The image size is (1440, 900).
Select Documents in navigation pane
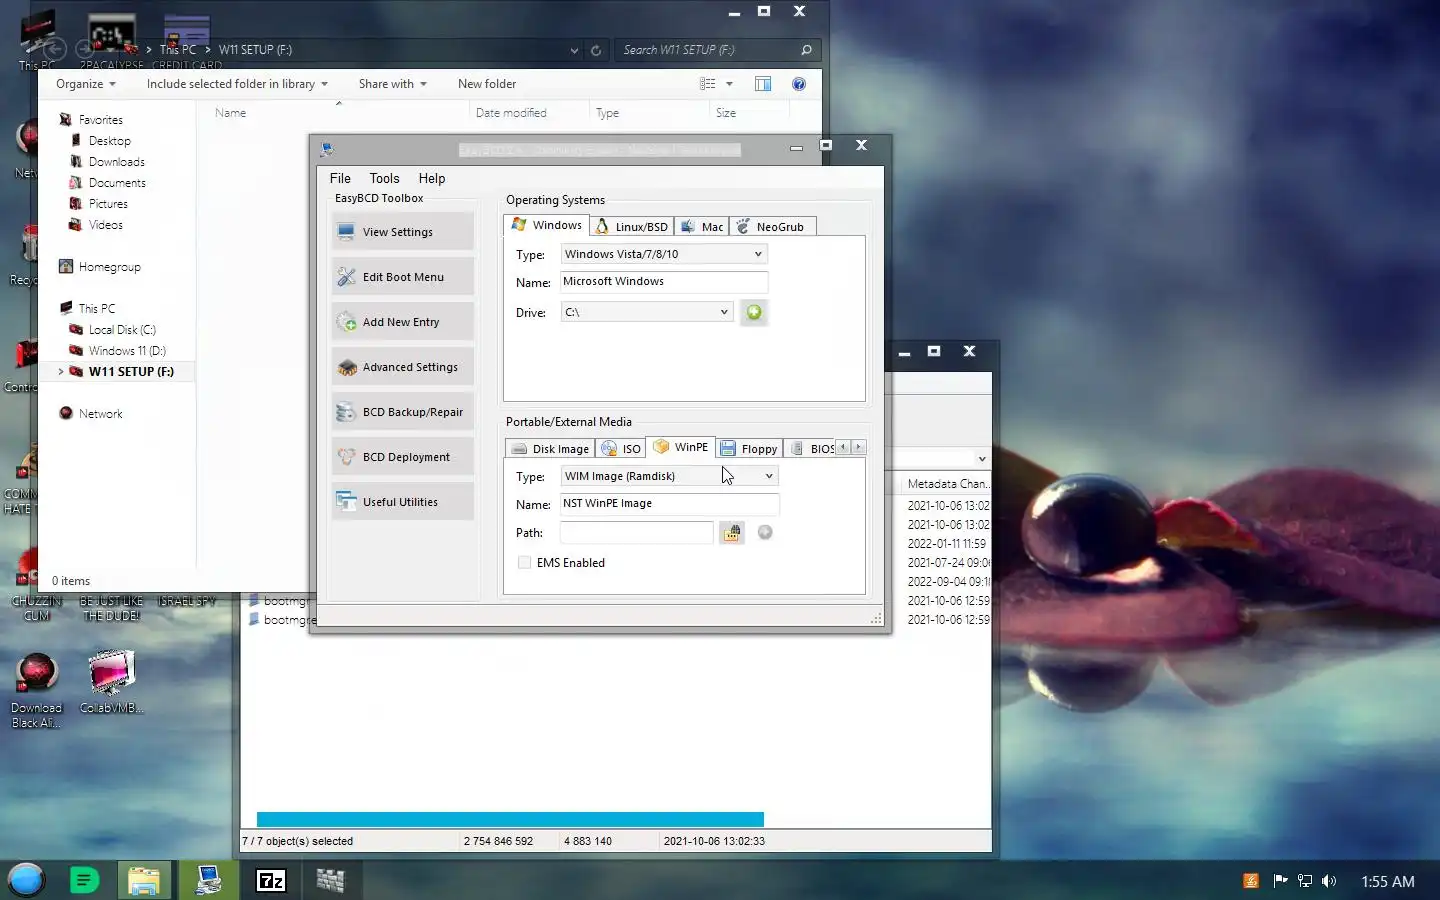pos(117,183)
